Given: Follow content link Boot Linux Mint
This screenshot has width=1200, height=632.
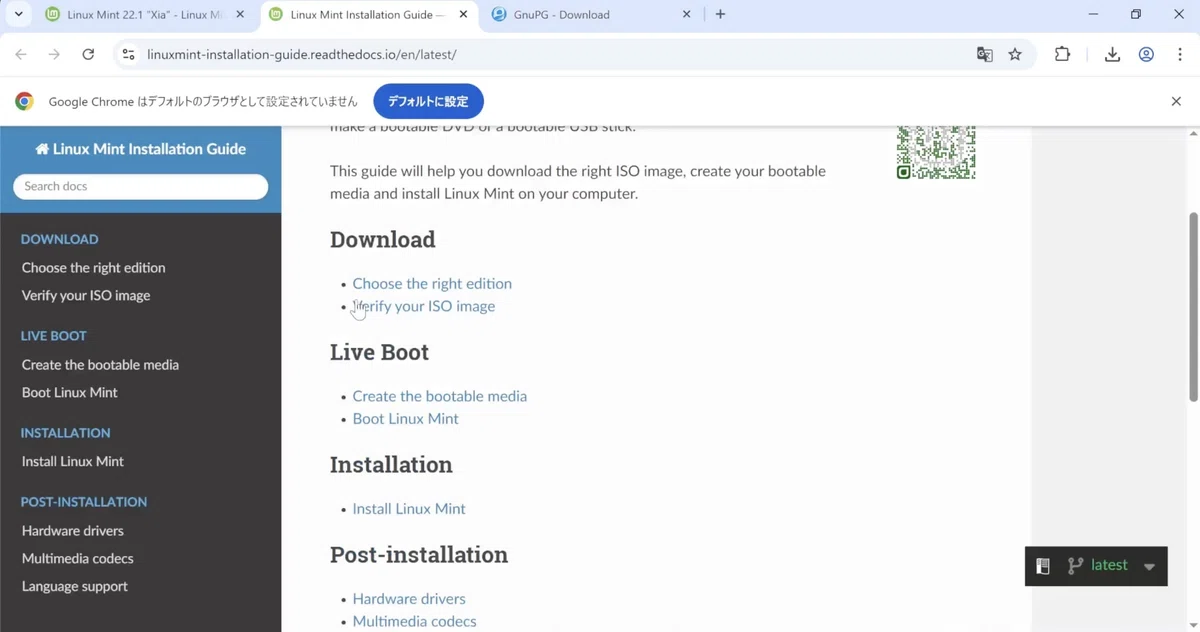Looking at the screenshot, I should pos(406,419).
